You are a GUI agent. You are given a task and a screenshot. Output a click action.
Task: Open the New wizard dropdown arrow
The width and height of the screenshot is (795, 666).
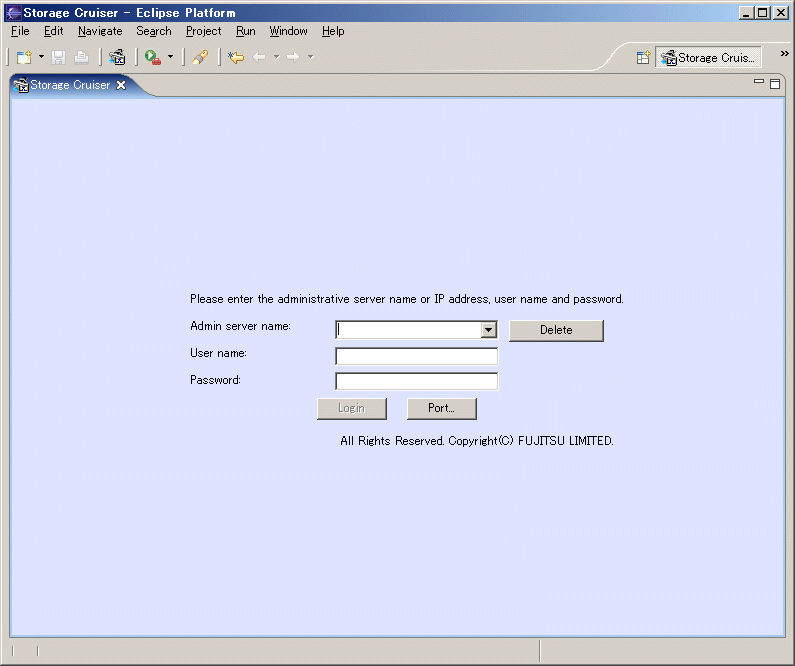[x=42, y=57]
